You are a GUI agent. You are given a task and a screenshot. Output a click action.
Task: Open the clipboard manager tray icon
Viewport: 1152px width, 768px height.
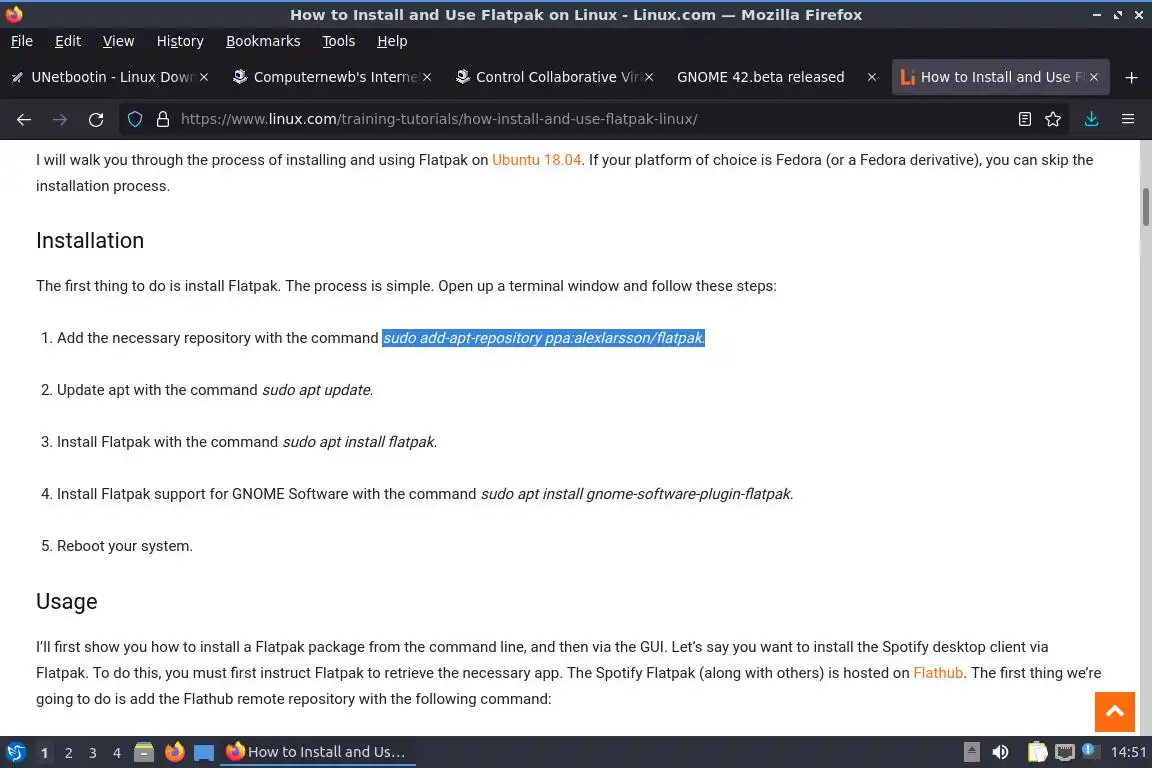coord(1037,752)
